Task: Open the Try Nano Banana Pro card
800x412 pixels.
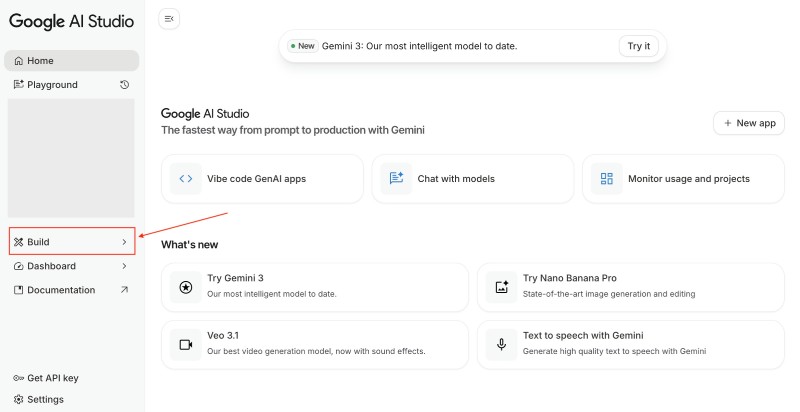Action: pos(631,287)
